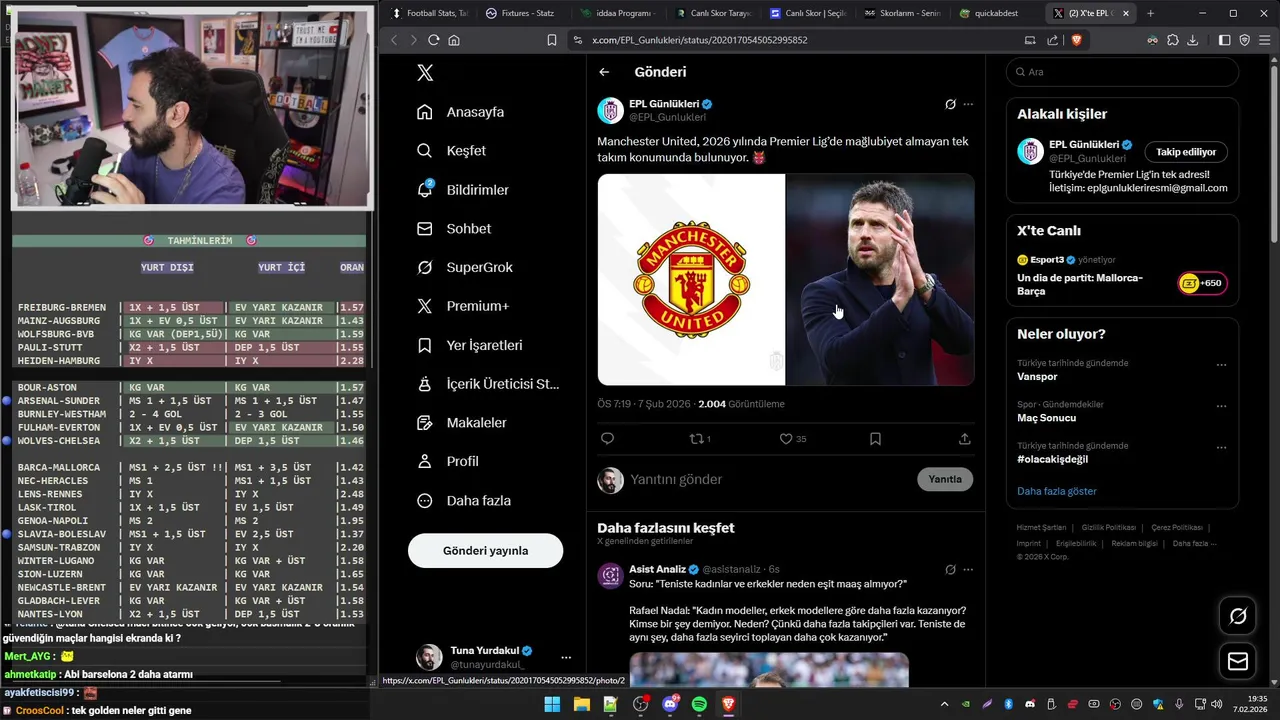Open Maç Sonucu trending topic
The height and width of the screenshot is (720, 1280).
coord(1046,418)
